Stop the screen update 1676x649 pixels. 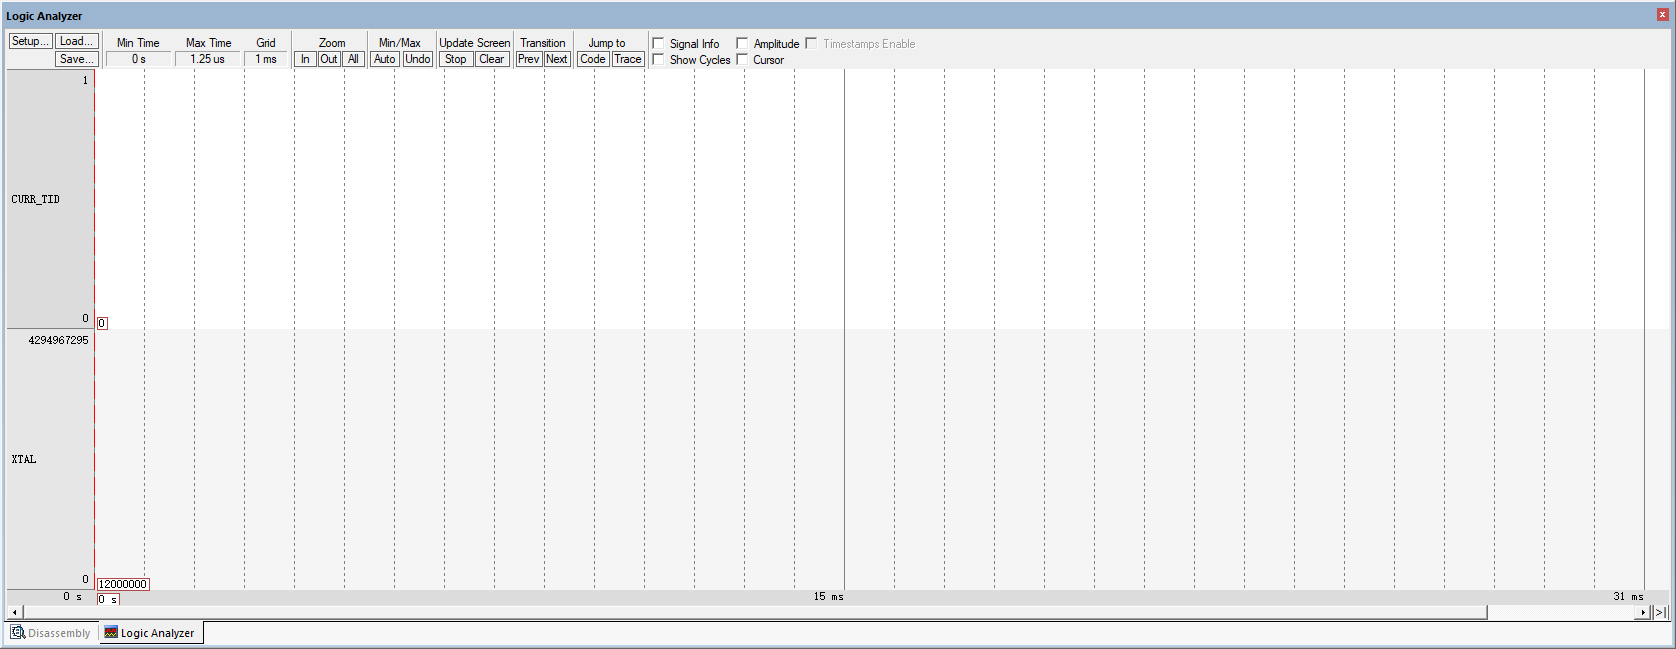coord(456,59)
